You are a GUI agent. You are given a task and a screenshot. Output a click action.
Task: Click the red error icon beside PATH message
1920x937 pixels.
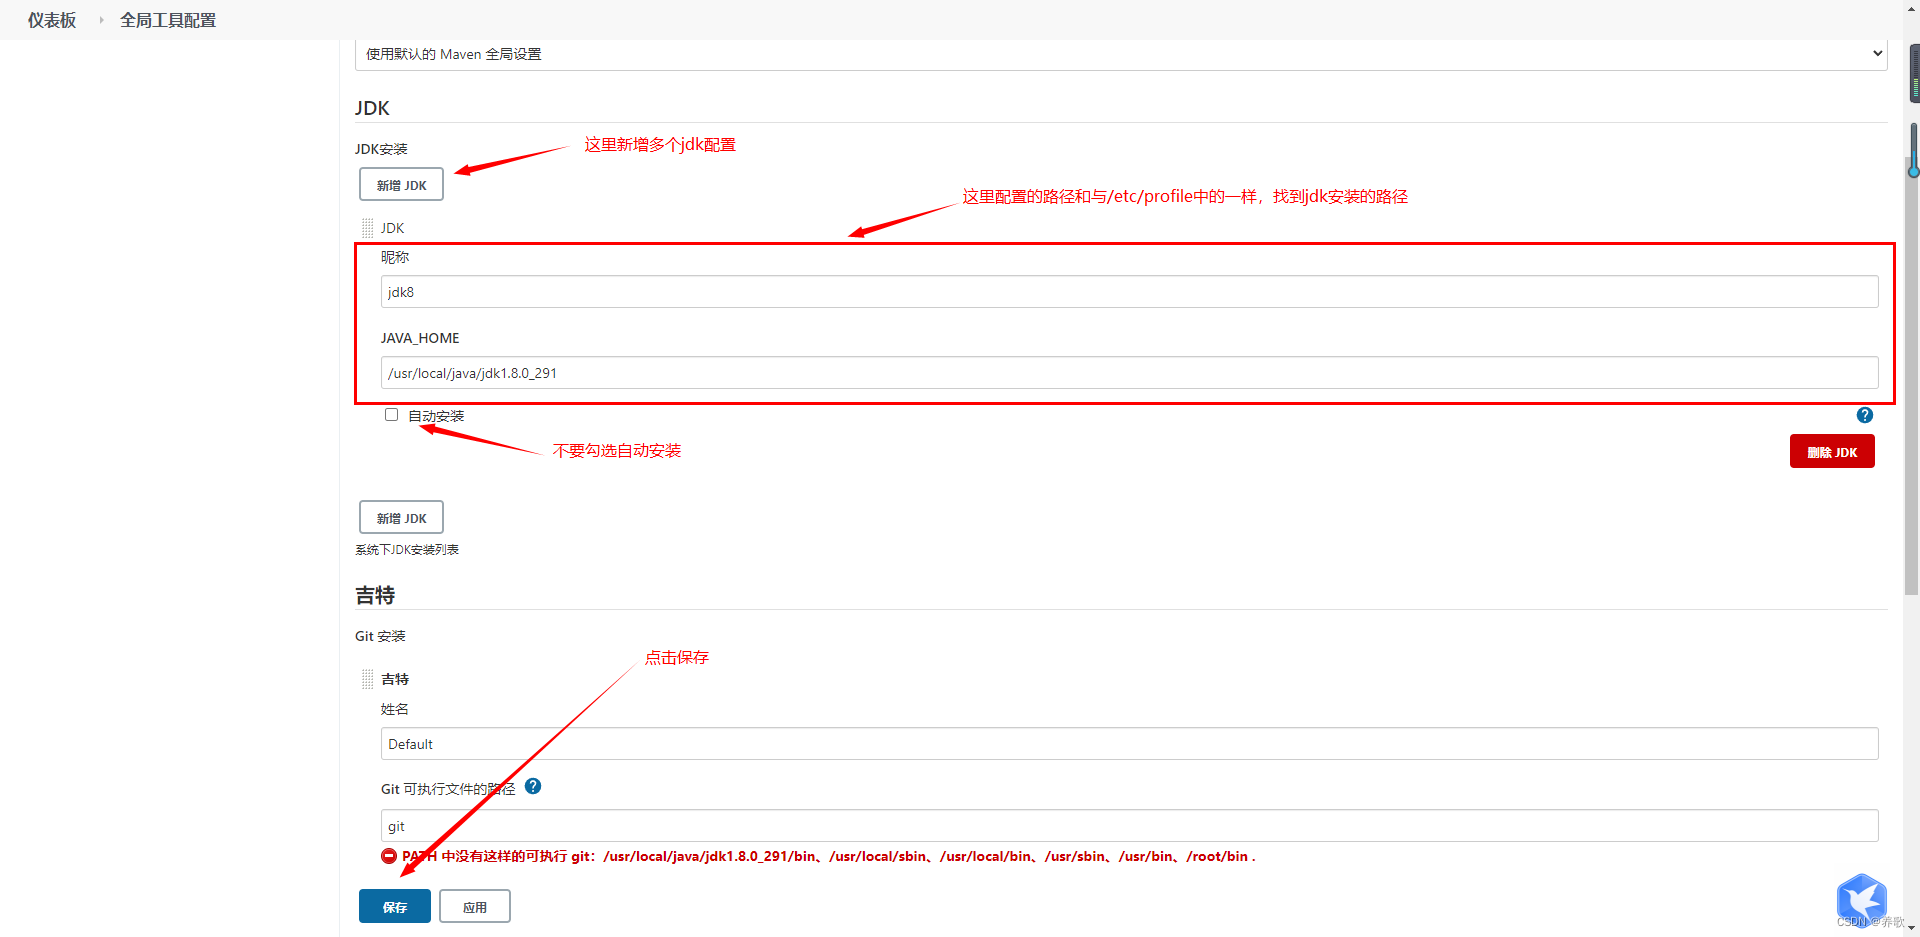(x=389, y=856)
